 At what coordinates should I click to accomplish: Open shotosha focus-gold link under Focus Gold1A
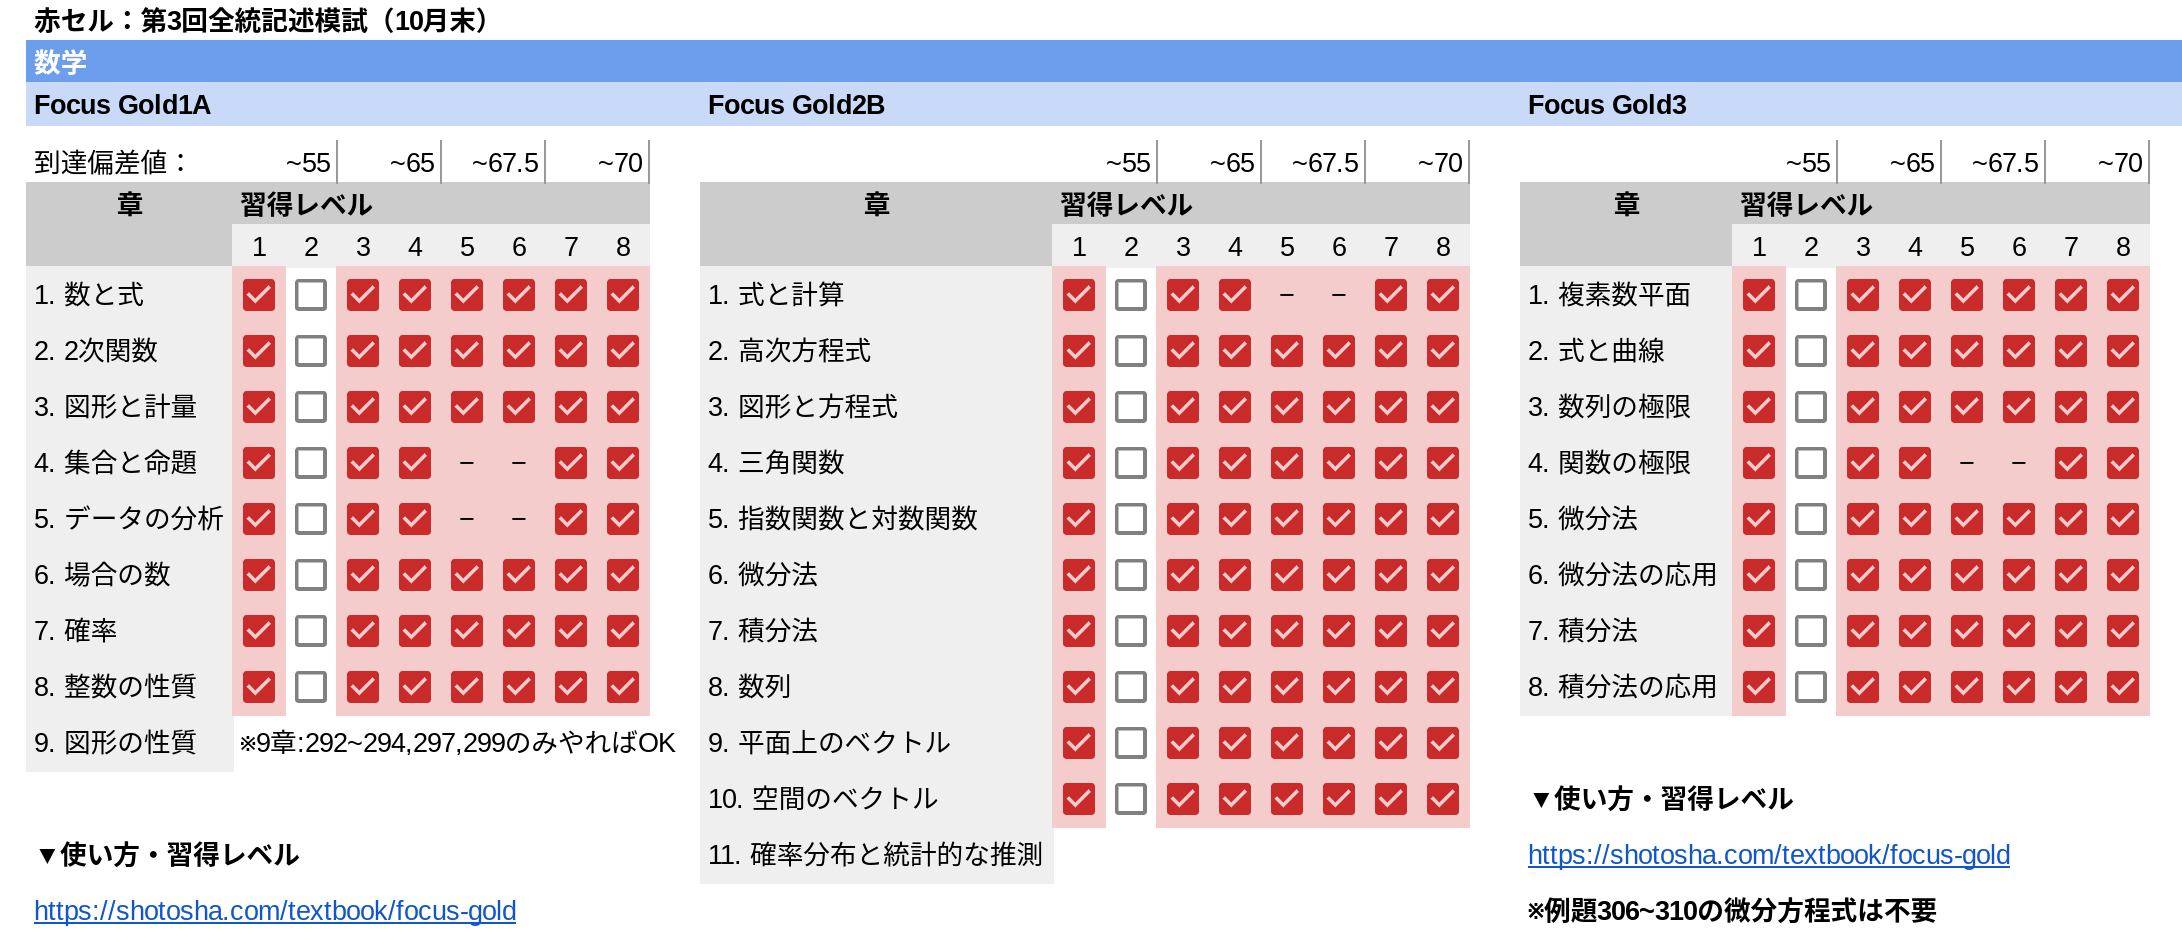pyautogui.click(x=275, y=911)
